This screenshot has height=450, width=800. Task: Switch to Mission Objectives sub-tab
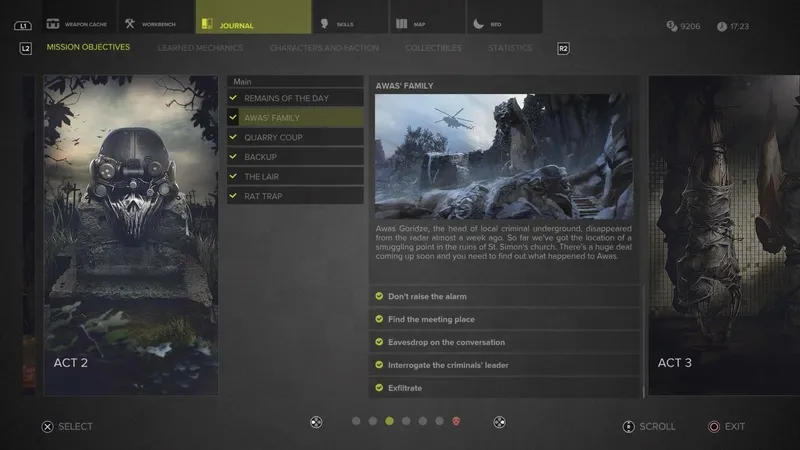pos(88,47)
